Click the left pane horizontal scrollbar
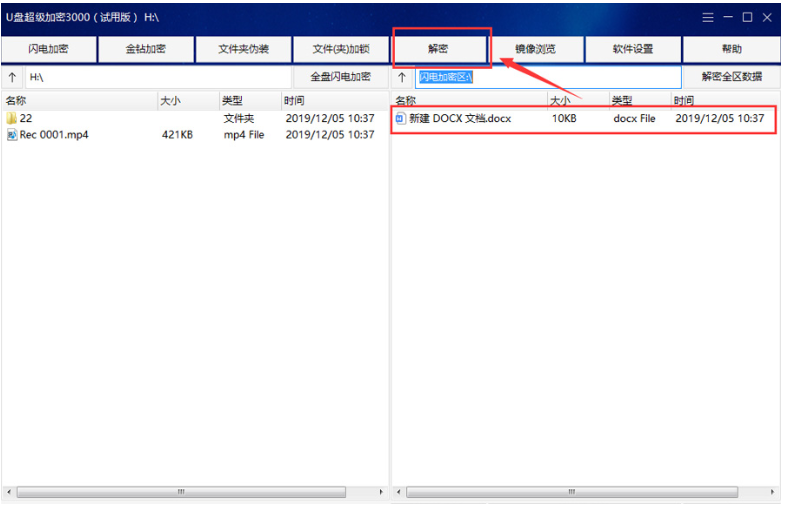The height and width of the screenshot is (507, 786). (180, 492)
